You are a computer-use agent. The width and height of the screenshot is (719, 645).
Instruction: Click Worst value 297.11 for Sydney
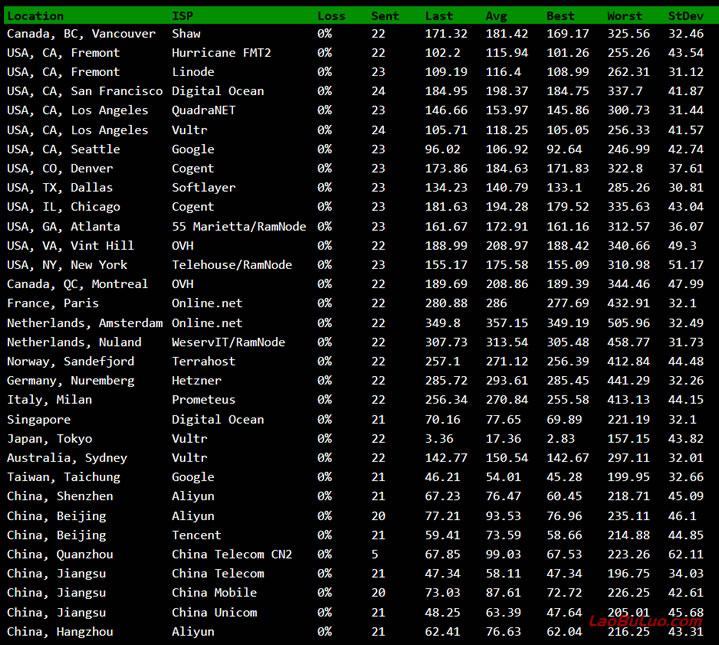point(628,458)
